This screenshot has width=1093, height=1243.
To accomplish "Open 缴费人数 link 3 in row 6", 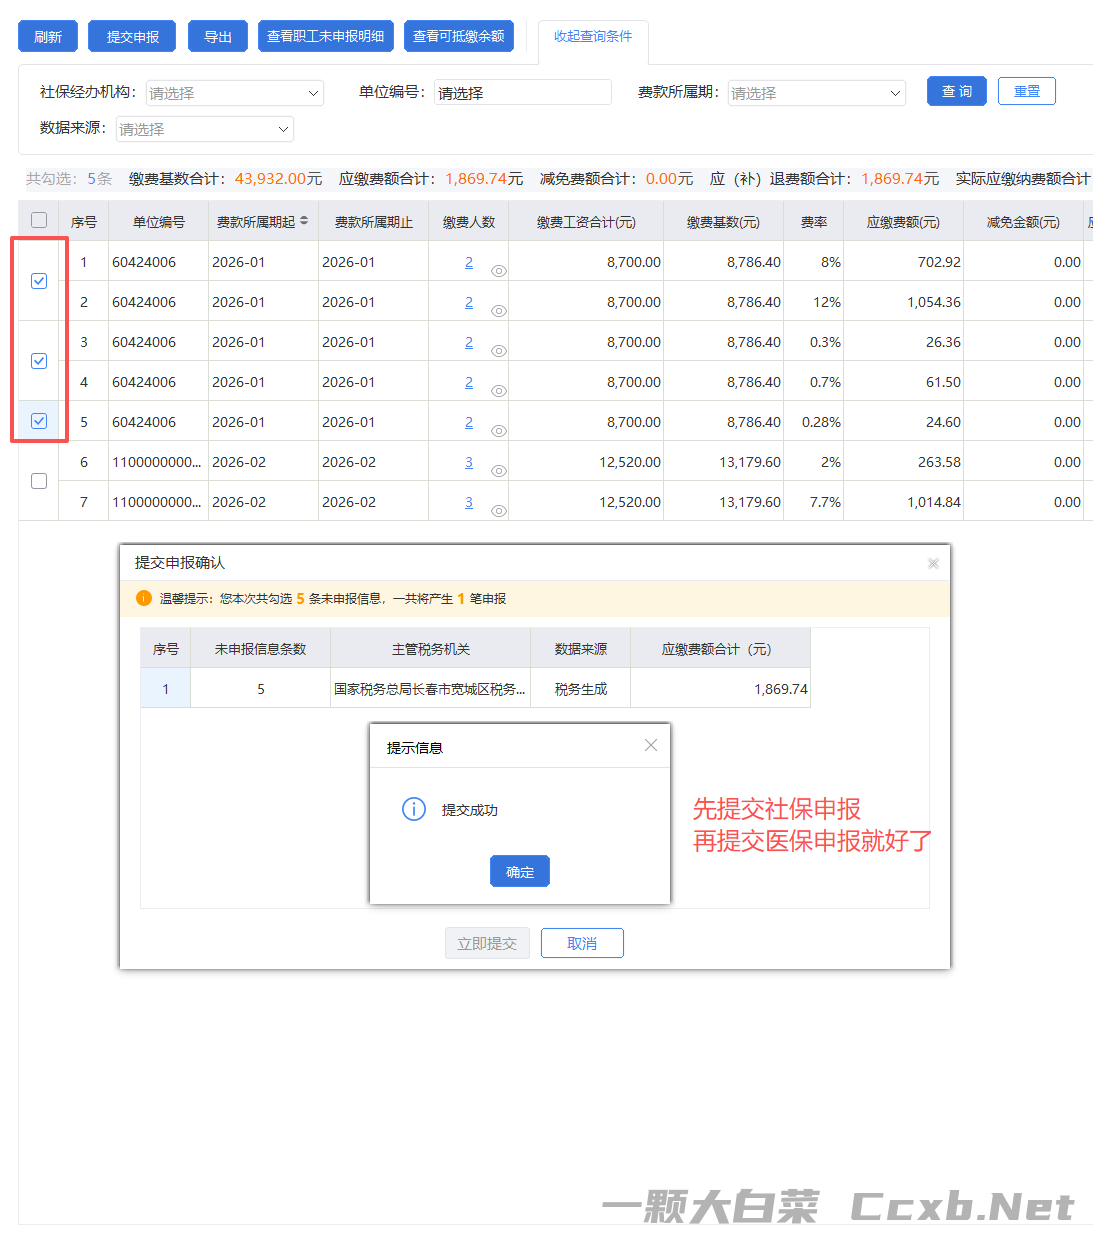I will click(x=469, y=462).
